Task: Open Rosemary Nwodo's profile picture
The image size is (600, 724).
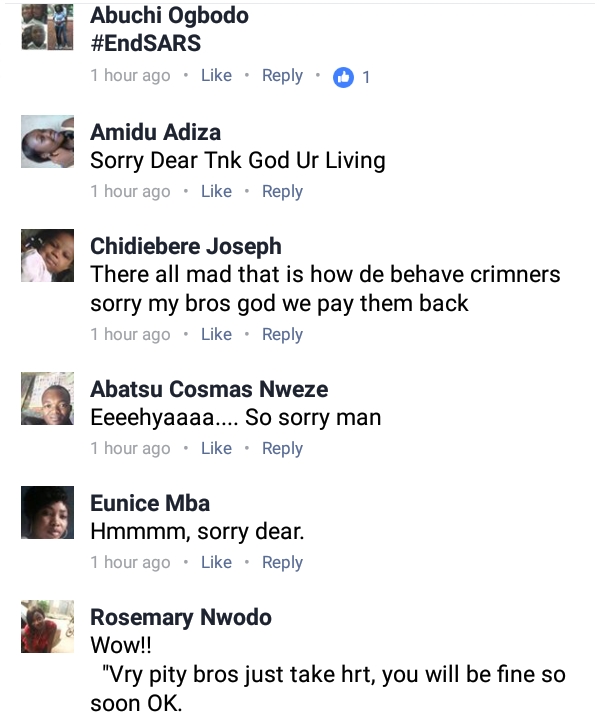Action: [x=48, y=627]
